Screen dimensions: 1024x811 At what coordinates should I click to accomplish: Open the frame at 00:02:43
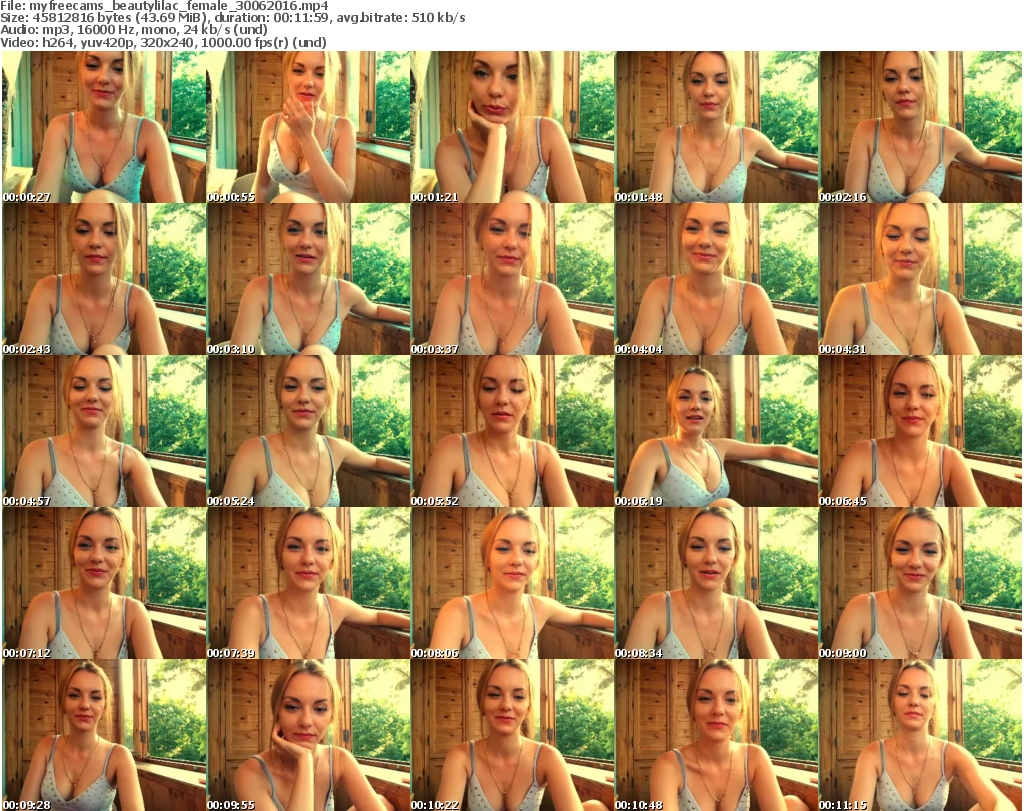coord(104,279)
